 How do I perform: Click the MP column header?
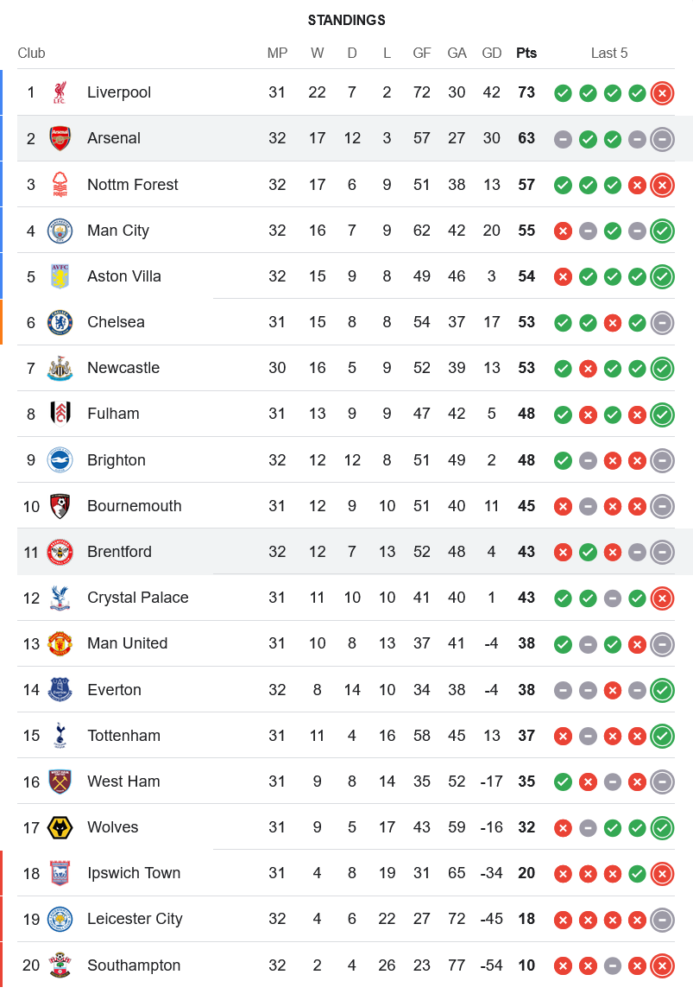tap(277, 53)
